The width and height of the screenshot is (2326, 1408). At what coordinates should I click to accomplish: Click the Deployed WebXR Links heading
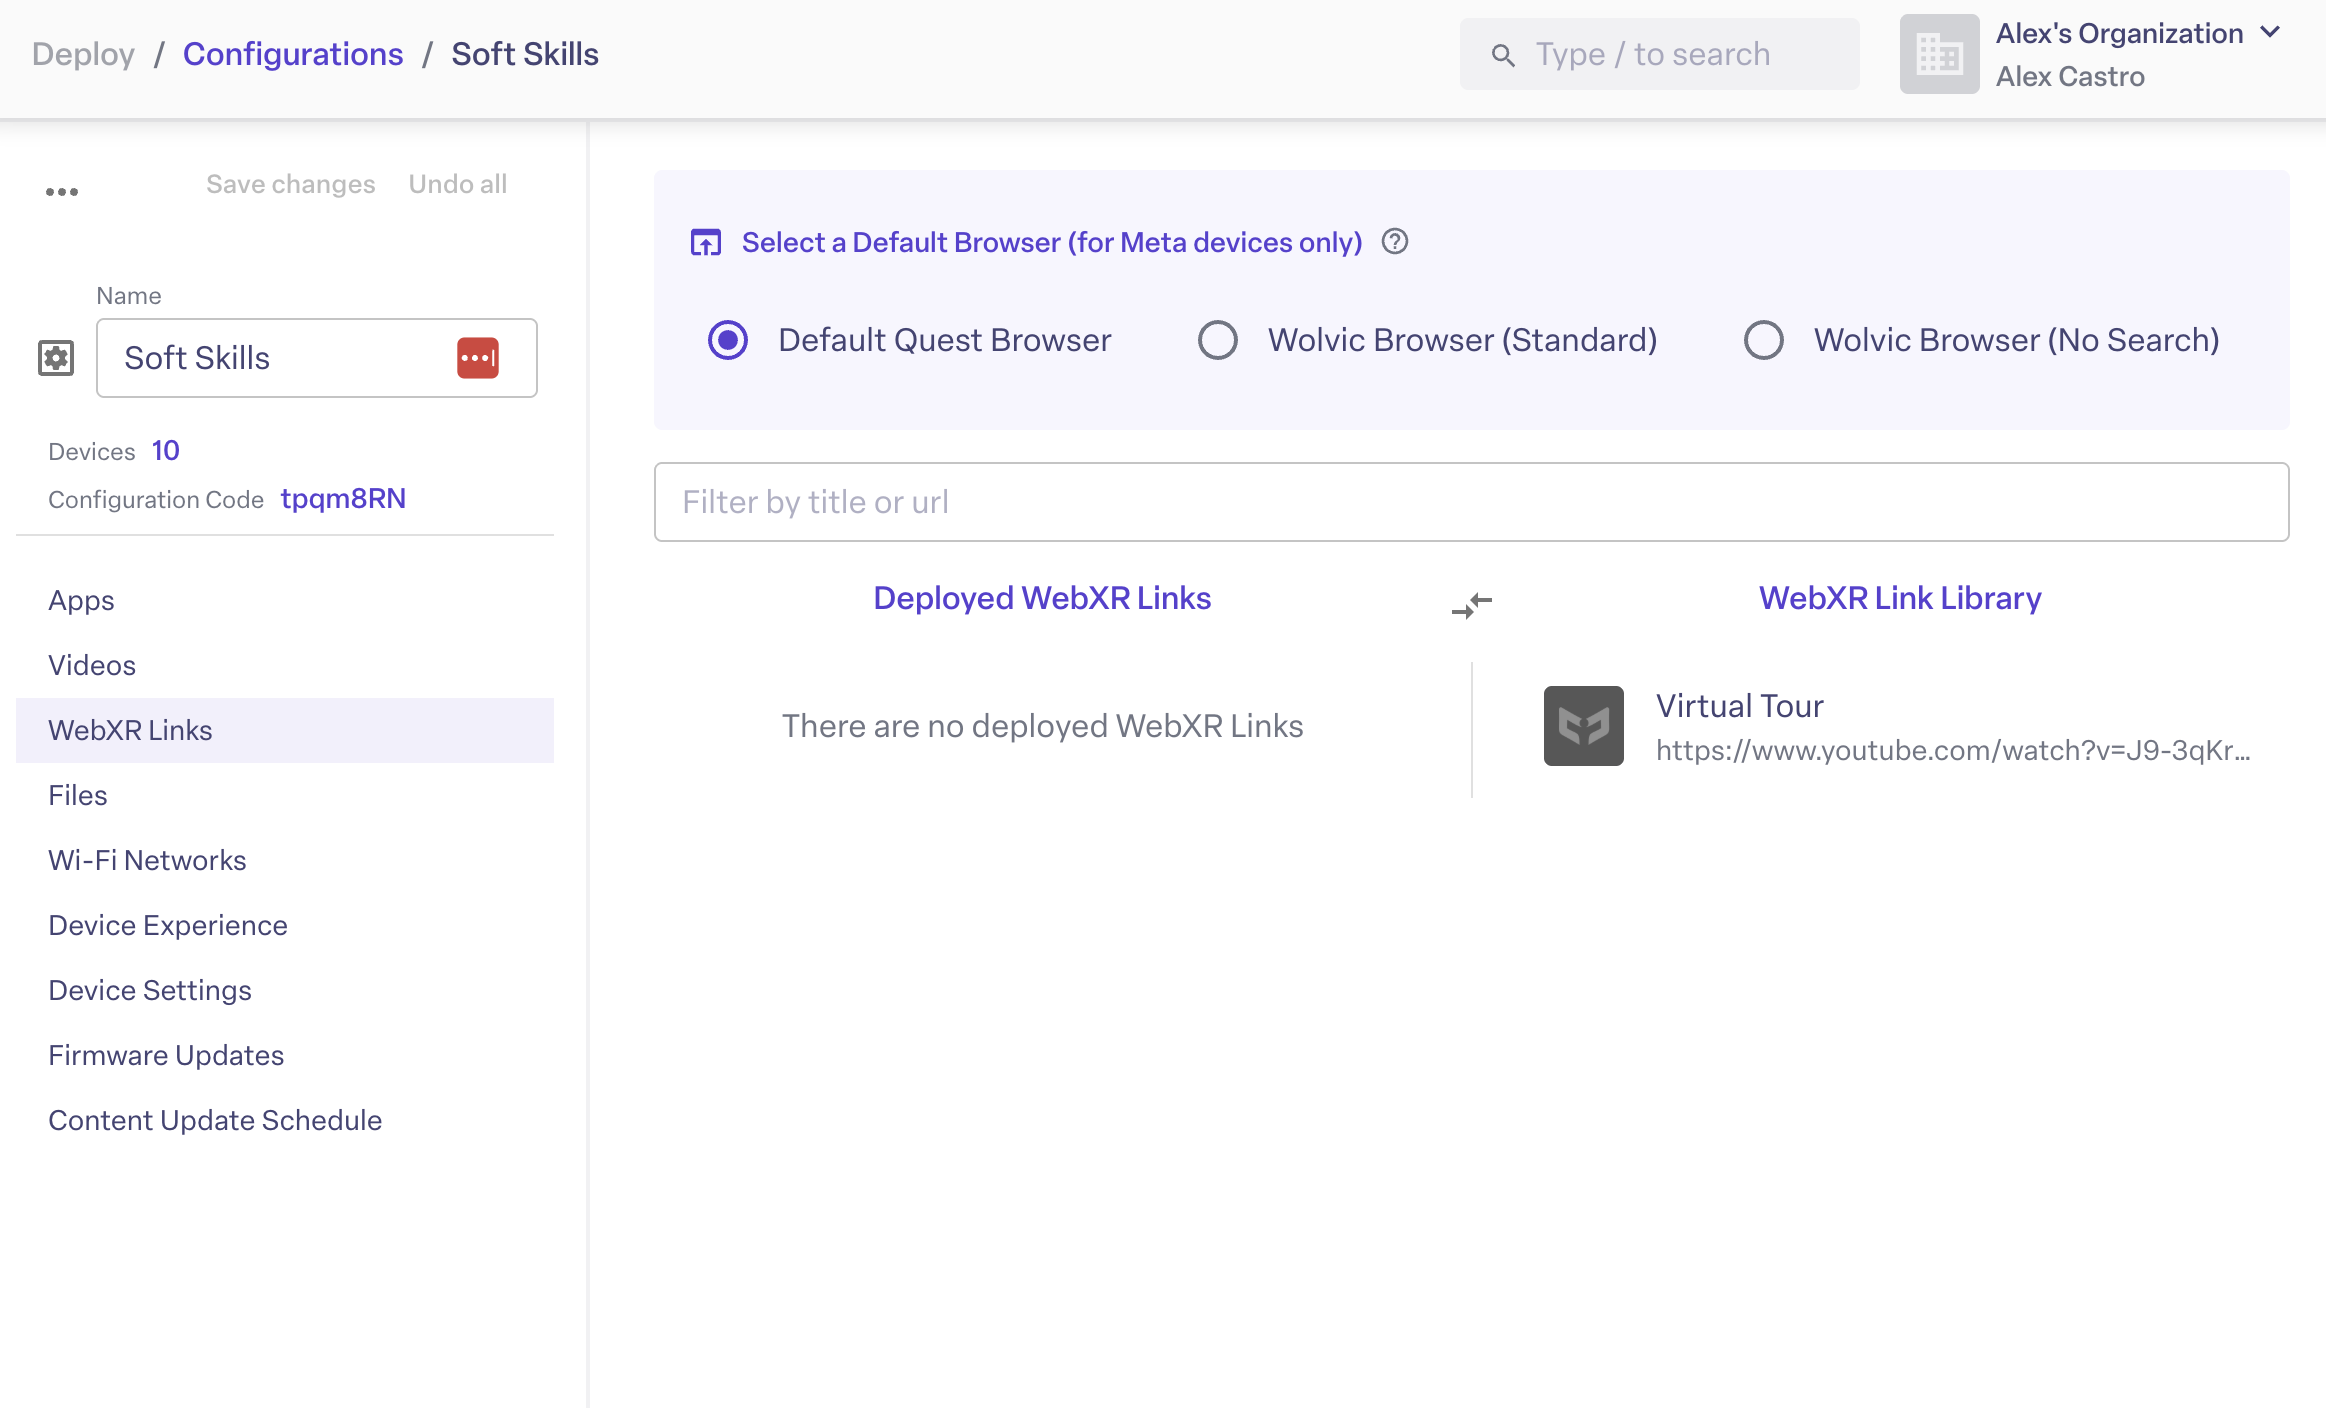(1042, 598)
